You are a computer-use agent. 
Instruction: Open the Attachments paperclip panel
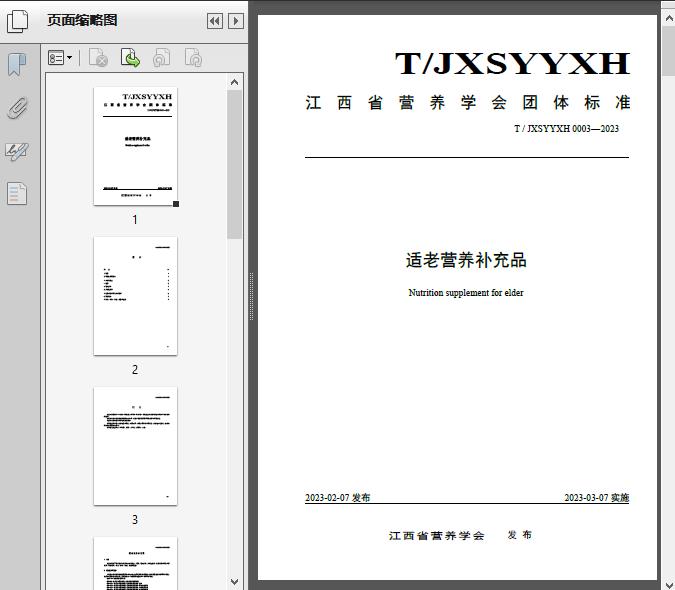(17, 108)
